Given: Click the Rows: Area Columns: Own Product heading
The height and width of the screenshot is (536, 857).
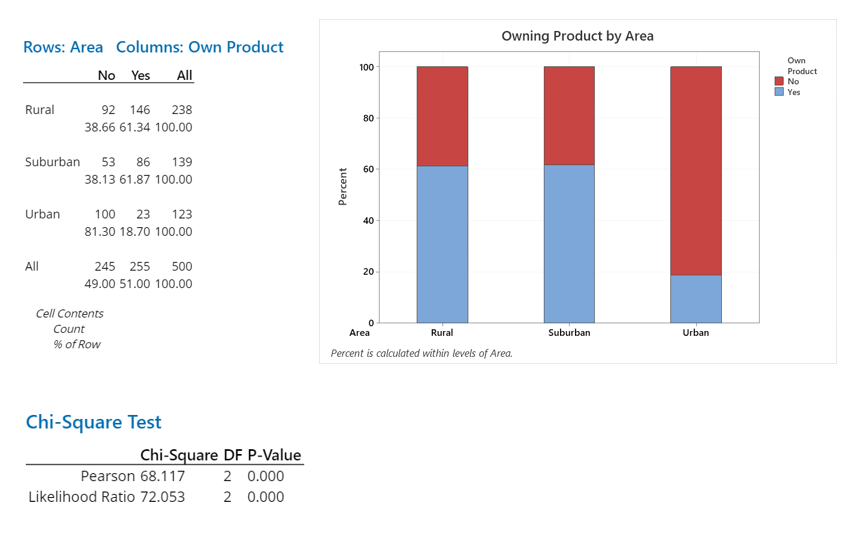Looking at the screenshot, I should point(153,47).
